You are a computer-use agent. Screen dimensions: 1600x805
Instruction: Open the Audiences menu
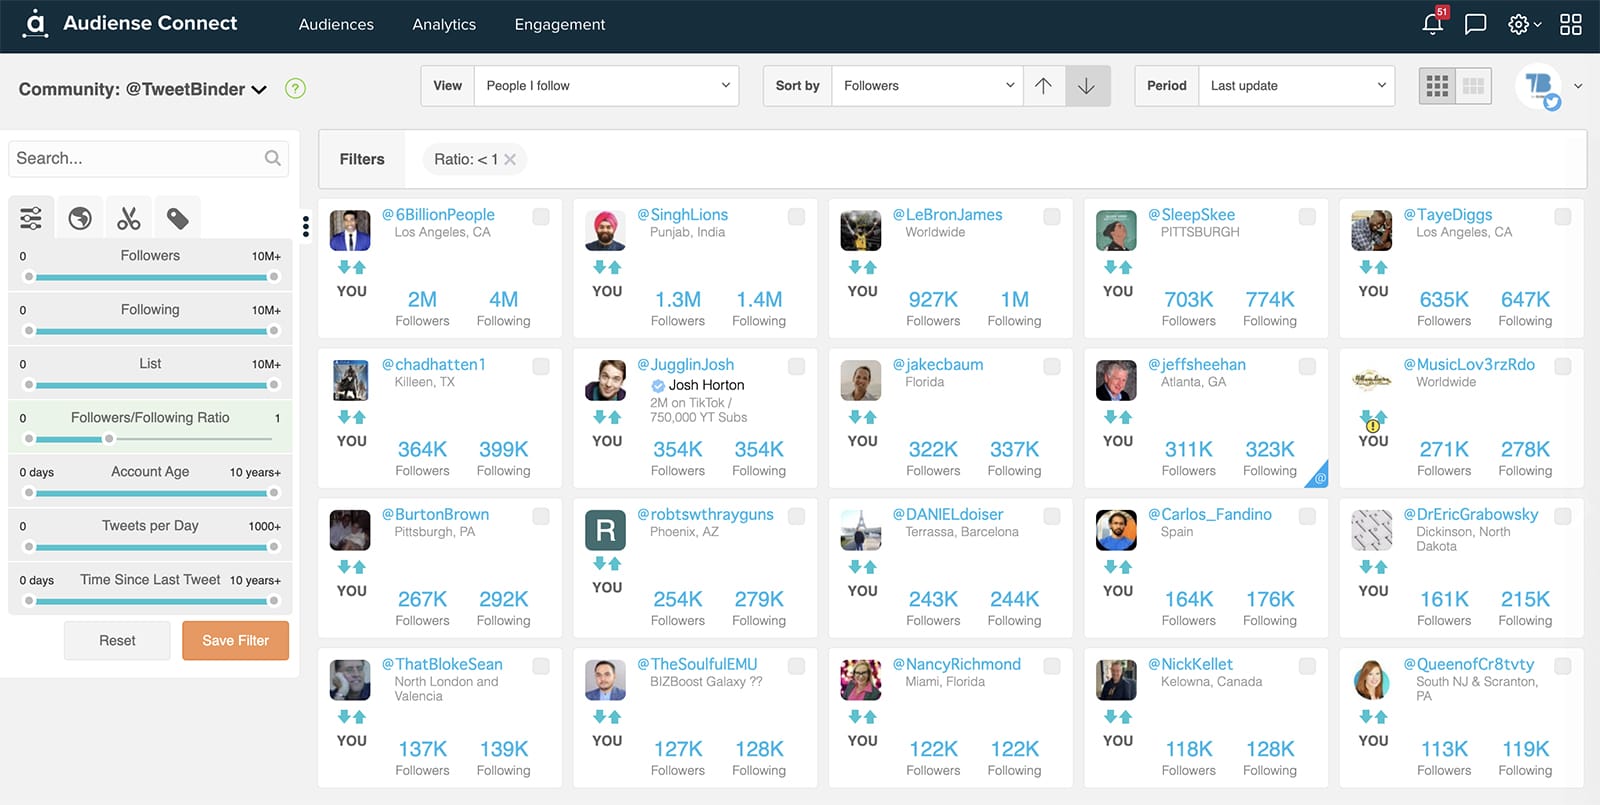coord(336,24)
